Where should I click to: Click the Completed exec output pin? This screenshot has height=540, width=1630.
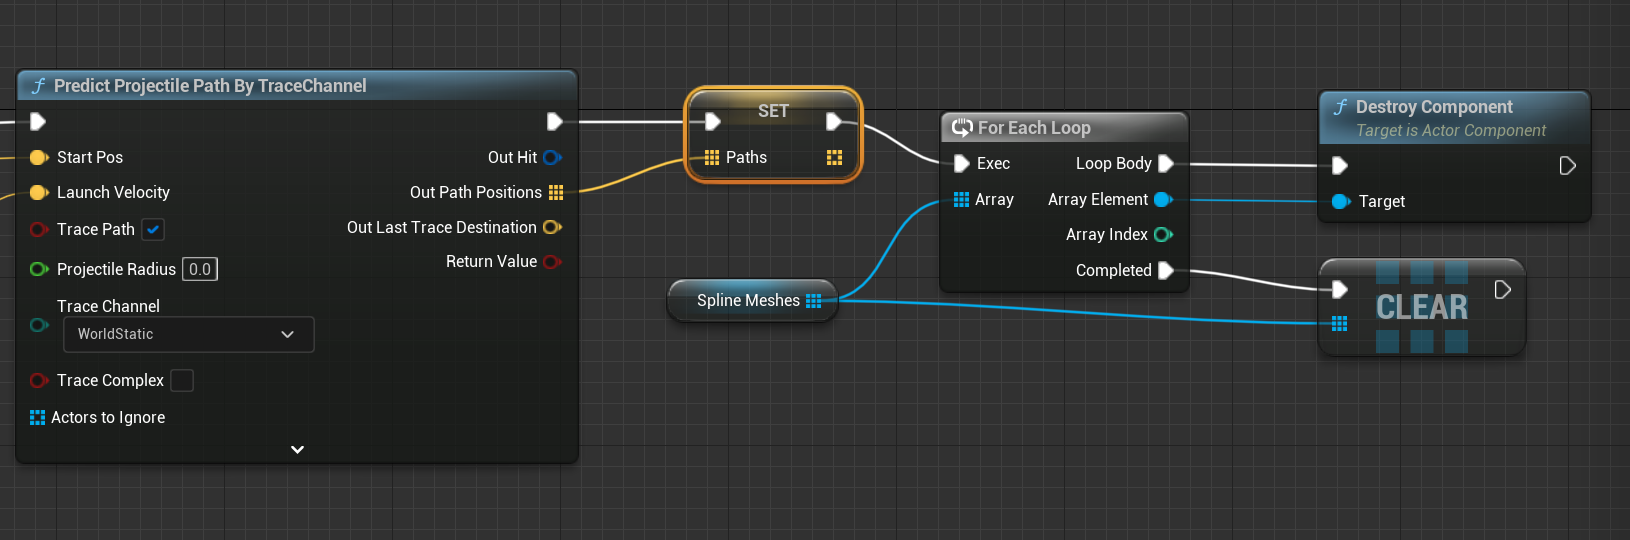point(1165,270)
